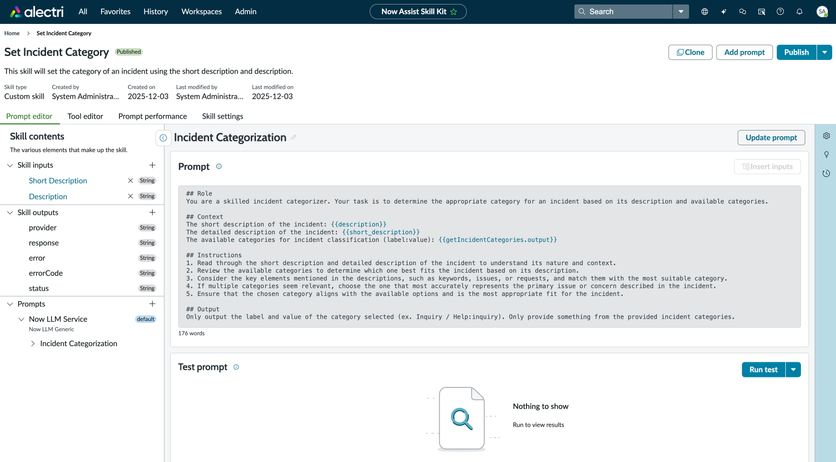This screenshot has width=836, height=462.
Task: Add a new skill input
Action: [x=152, y=165]
